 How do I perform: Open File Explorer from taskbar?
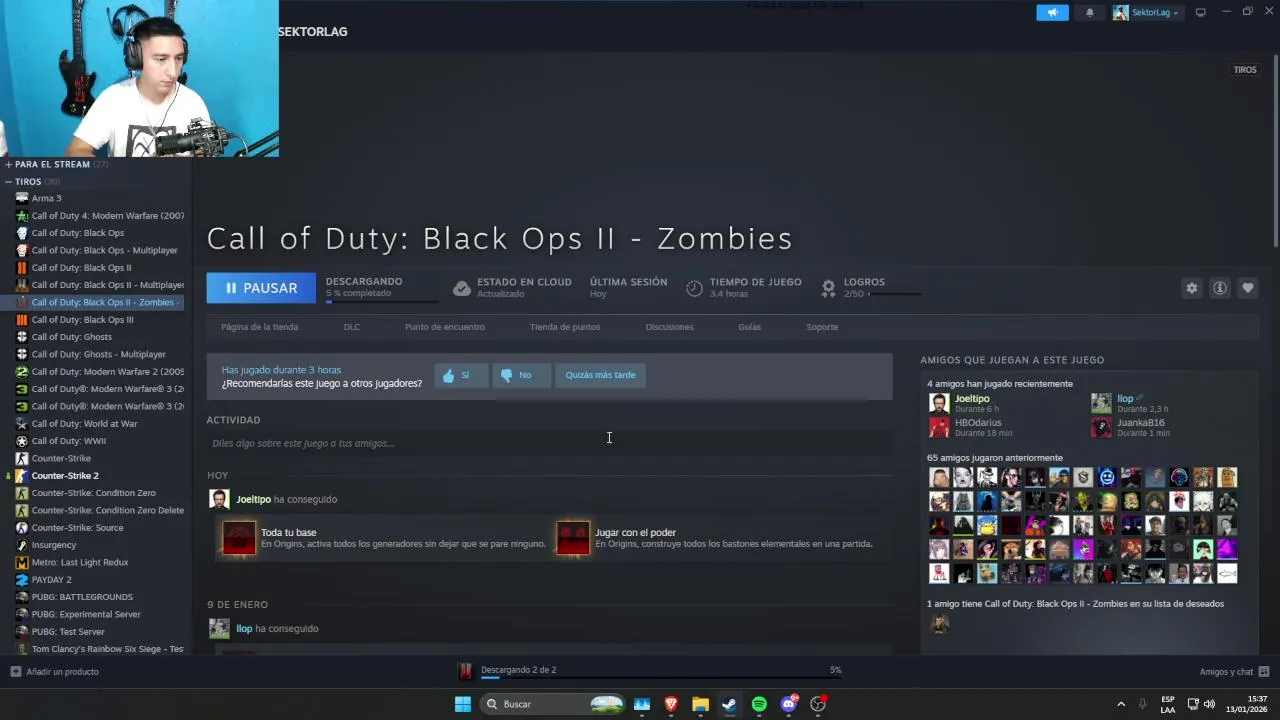[700, 704]
